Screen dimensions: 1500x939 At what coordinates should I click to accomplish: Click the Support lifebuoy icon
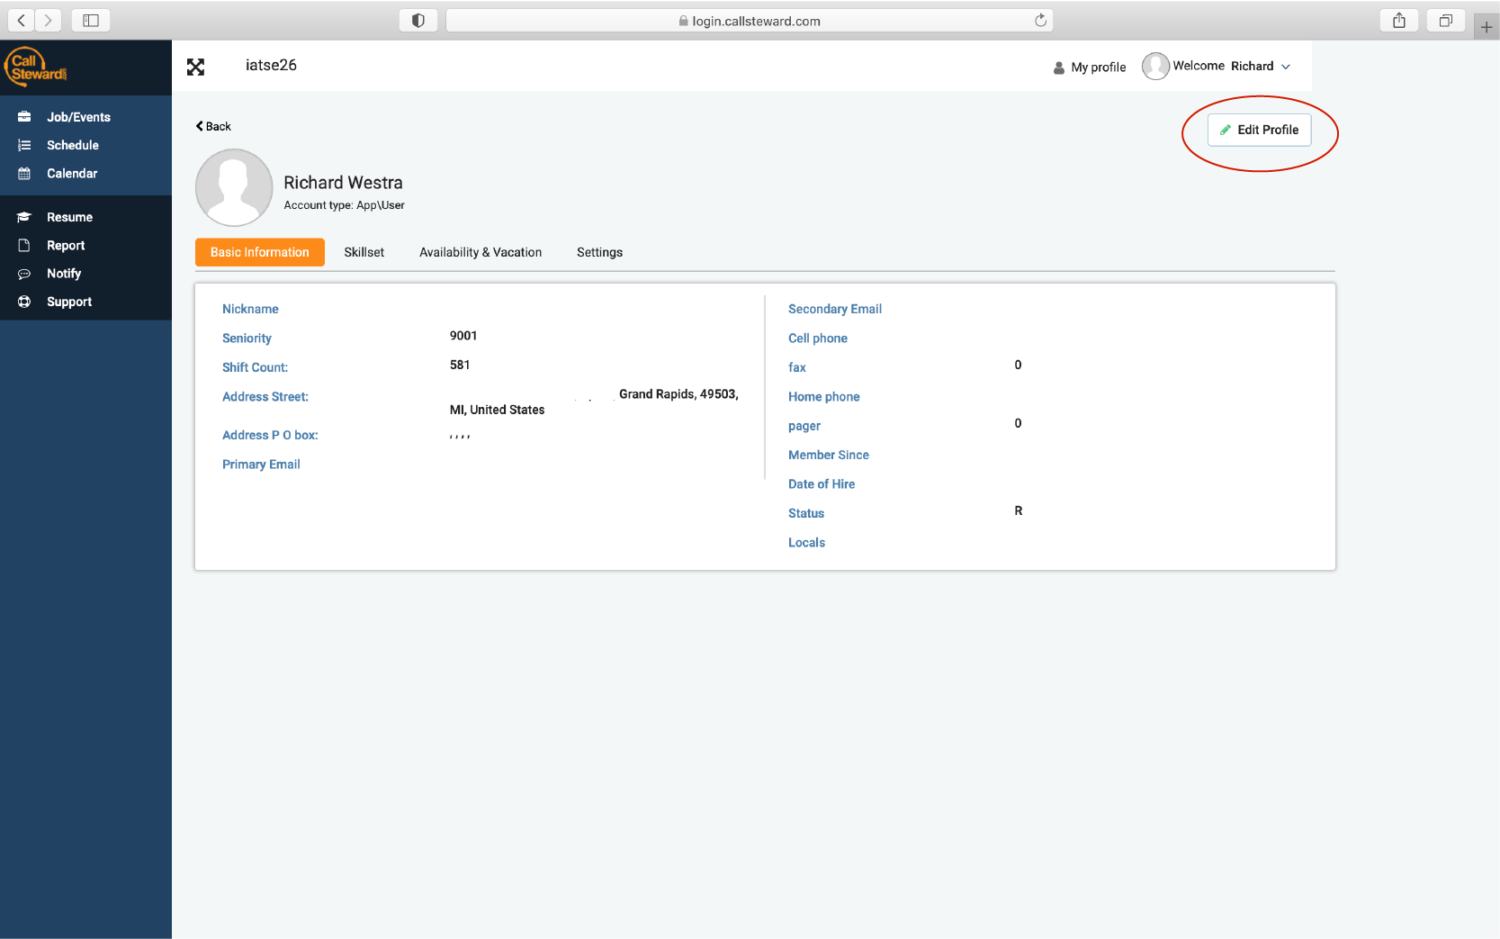point(24,302)
